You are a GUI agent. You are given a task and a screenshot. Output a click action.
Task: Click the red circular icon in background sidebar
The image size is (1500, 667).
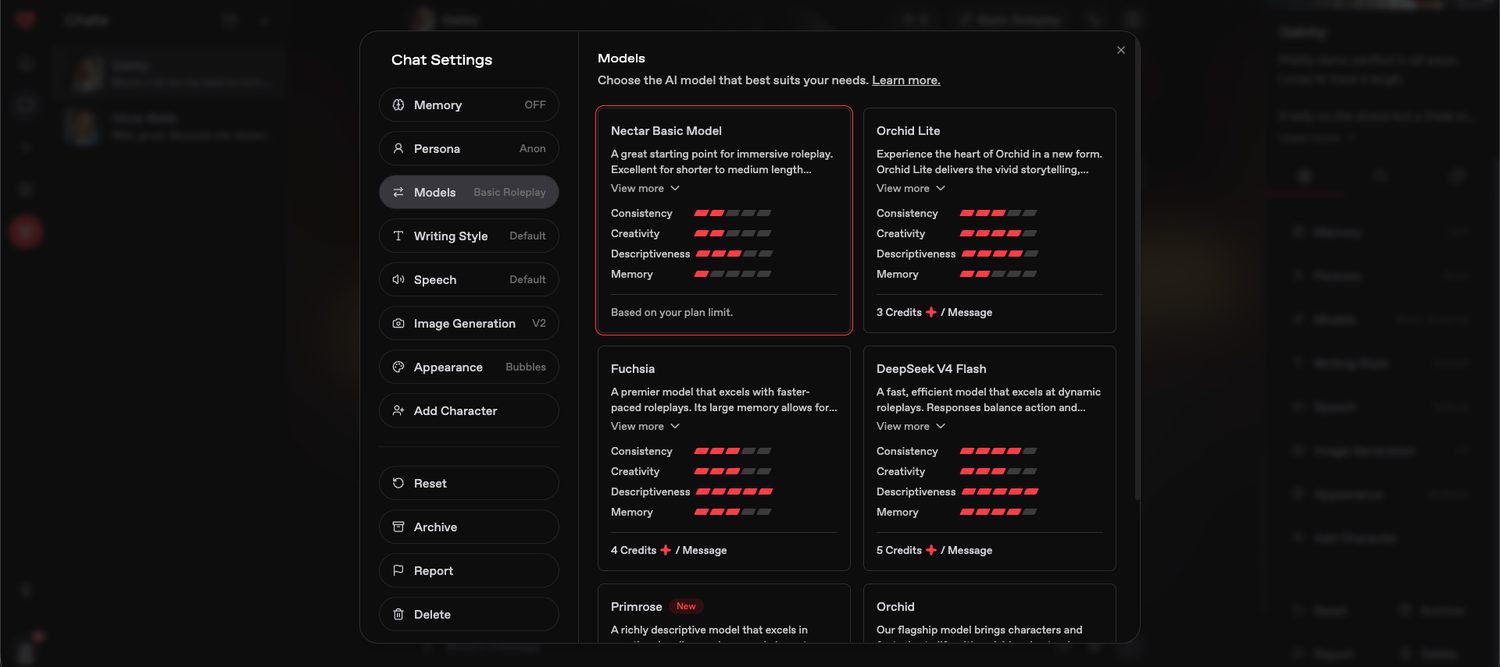pyautogui.click(x=26, y=231)
